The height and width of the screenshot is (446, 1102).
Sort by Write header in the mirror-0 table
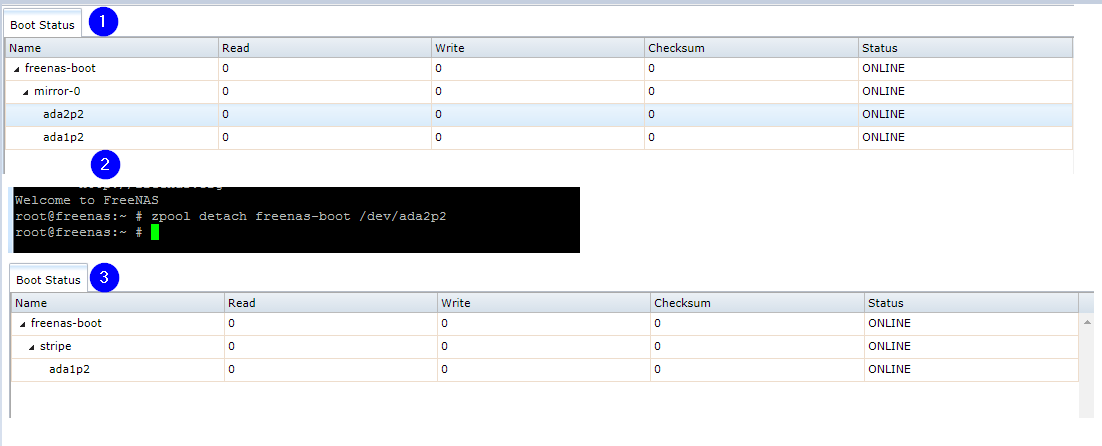pyautogui.click(x=538, y=48)
